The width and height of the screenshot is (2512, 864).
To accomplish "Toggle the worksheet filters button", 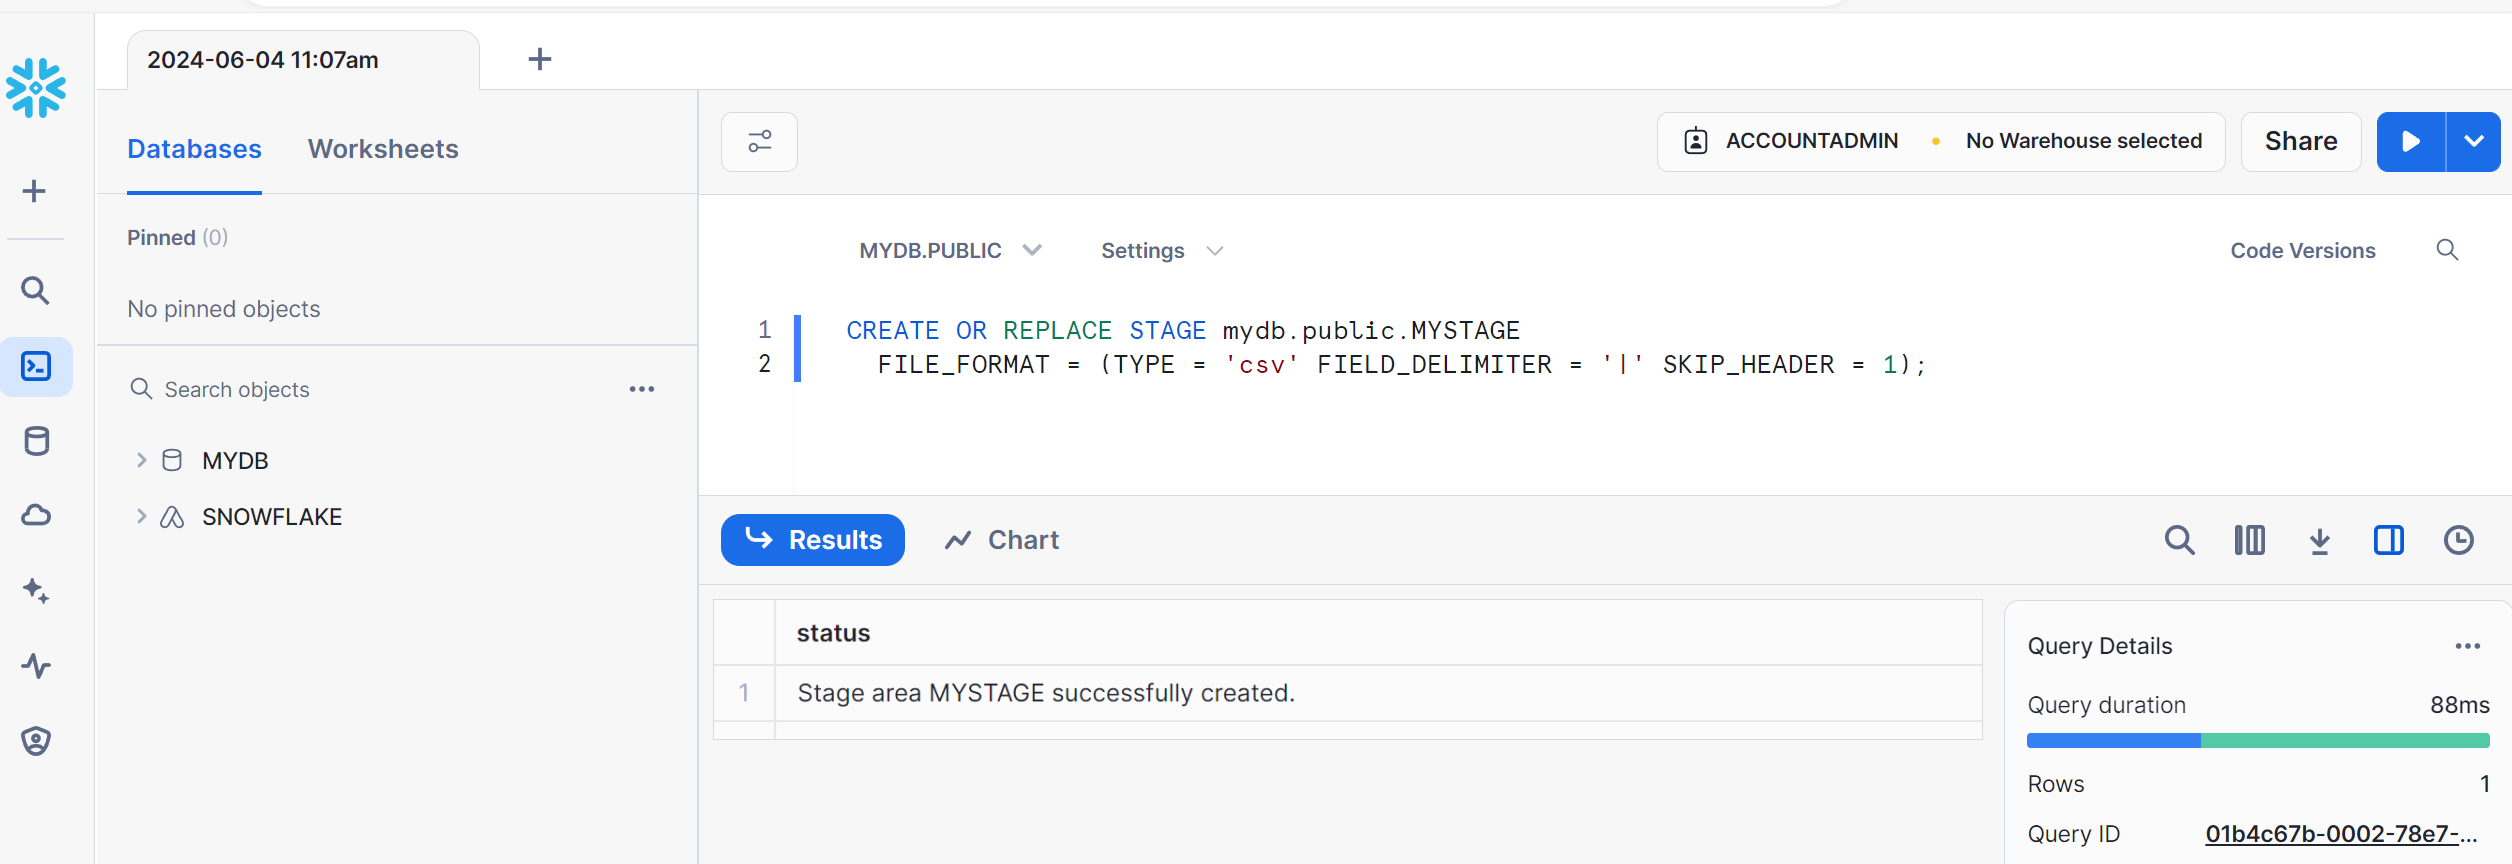I will coord(760,142).
